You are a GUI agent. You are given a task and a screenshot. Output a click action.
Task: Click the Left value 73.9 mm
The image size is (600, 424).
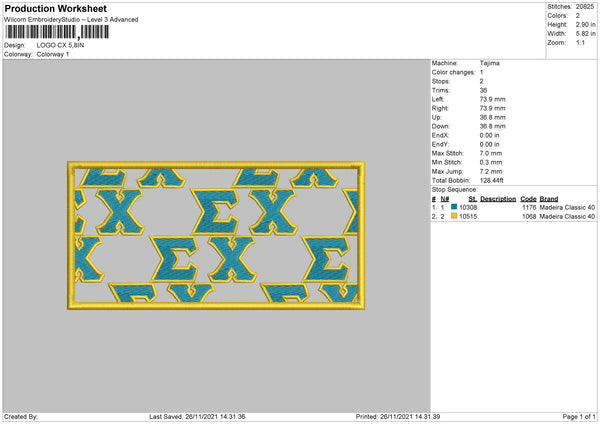coord(492,99)
